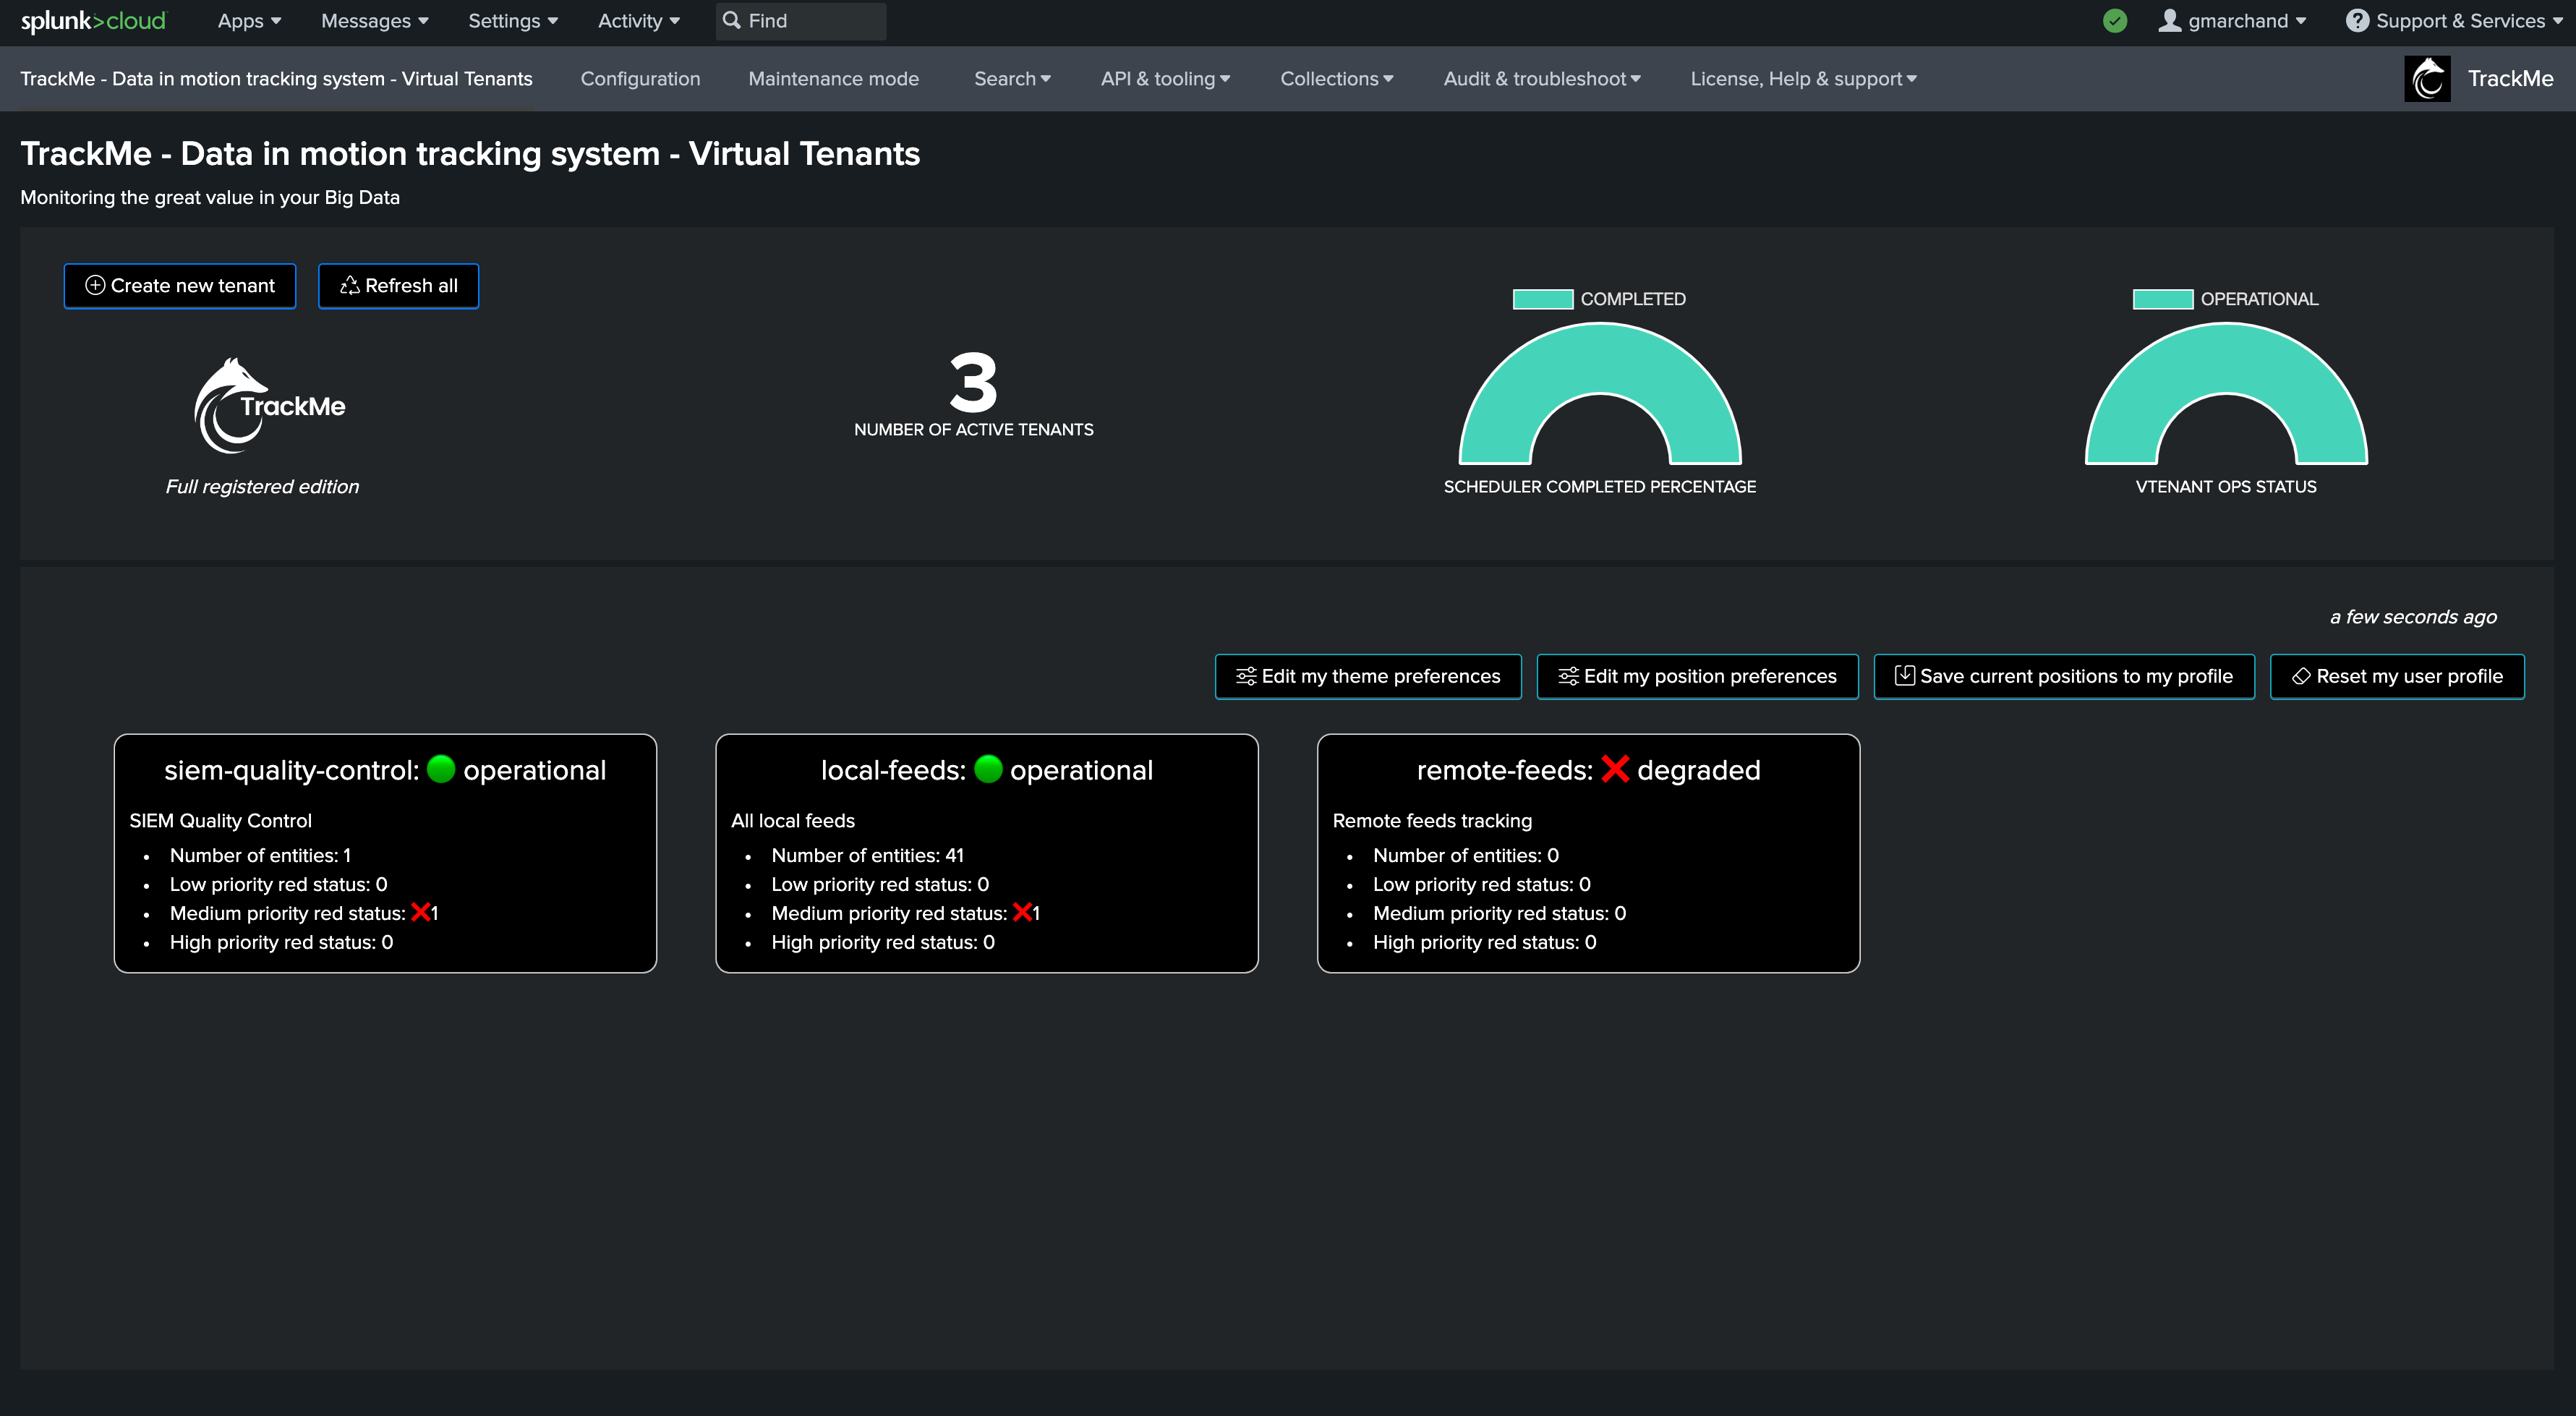Click red X beside local-feeds medium priority

pyautogui.click(x=1022, y=912)
